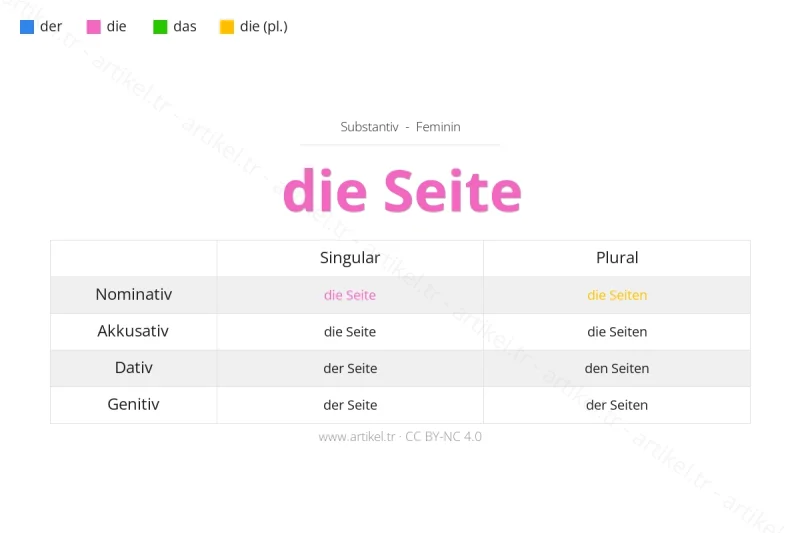Click the genitive plural 'der Seiten' cell

tap(617, 405)
